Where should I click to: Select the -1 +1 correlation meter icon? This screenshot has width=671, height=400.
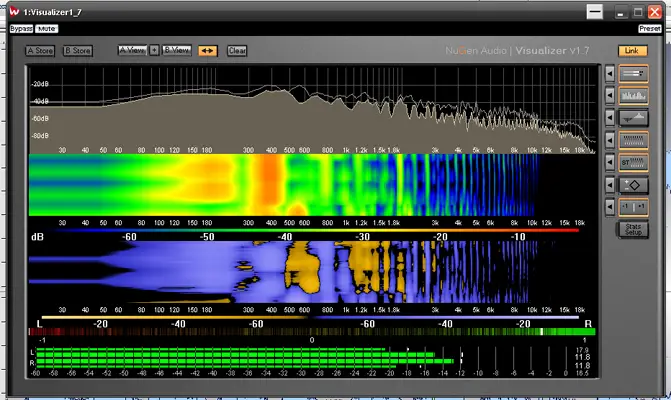632,207
